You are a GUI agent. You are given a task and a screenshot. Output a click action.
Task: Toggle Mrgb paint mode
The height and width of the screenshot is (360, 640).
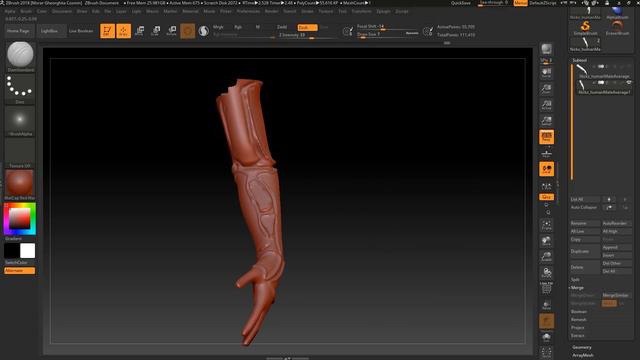tap(218, 27)
